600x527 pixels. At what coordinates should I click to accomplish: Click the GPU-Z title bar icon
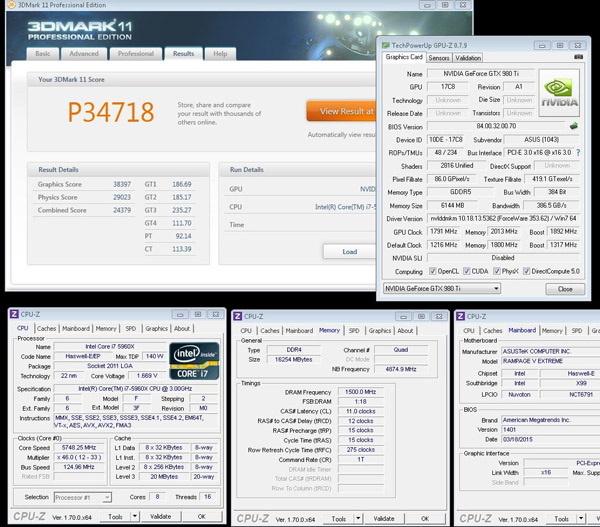pos(386,45)
